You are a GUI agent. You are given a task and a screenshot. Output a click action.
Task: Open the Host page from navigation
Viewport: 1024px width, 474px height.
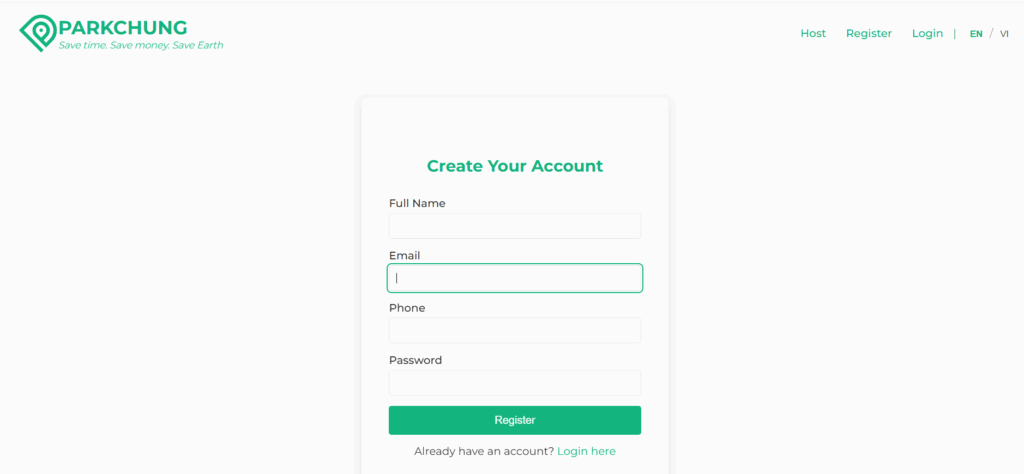(x=813, y=33)
